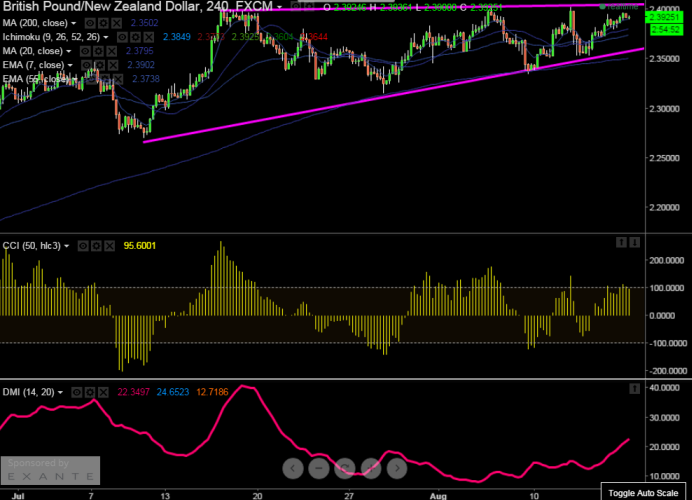Open the Sponsored by EXANTE link
This screenshot has height=500, width=692.
pyautogui.click(x=50, y=470)
